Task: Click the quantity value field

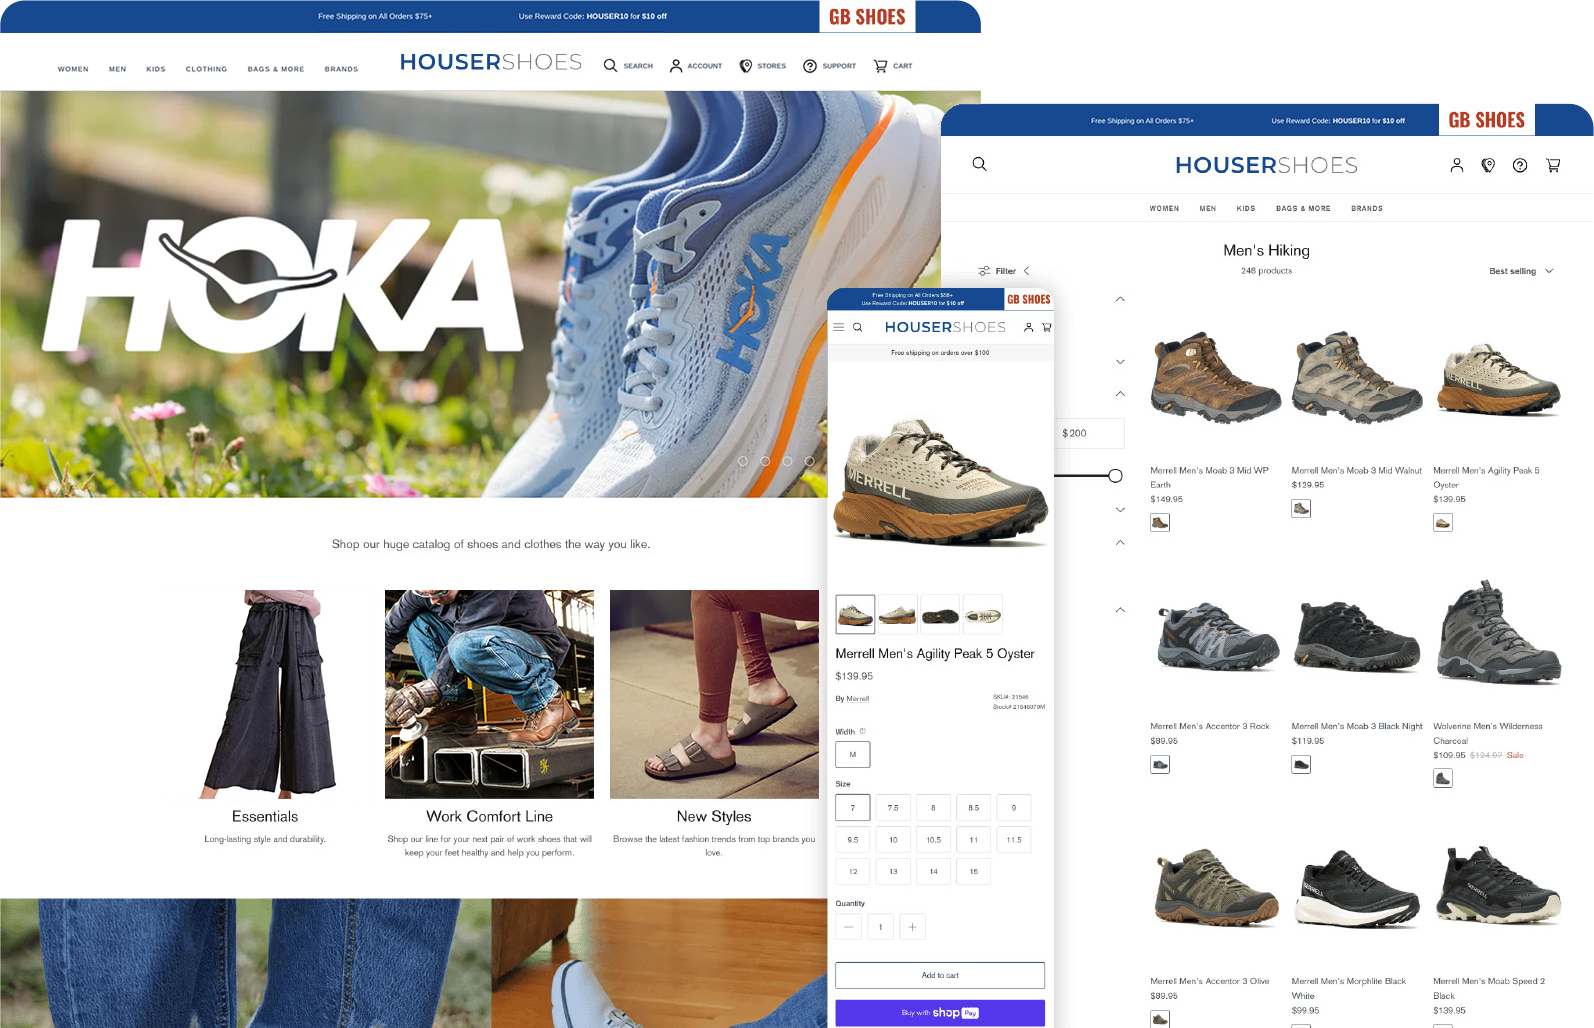Action: coord(880,927)
